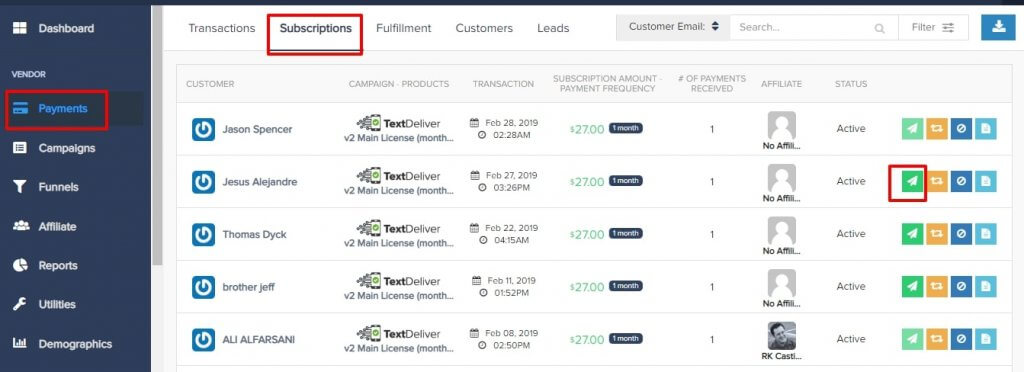Screen dimensions: 1024x372
Task: Click the $27.00 amount for Thomas Dyck
Action: pos(587,234)
